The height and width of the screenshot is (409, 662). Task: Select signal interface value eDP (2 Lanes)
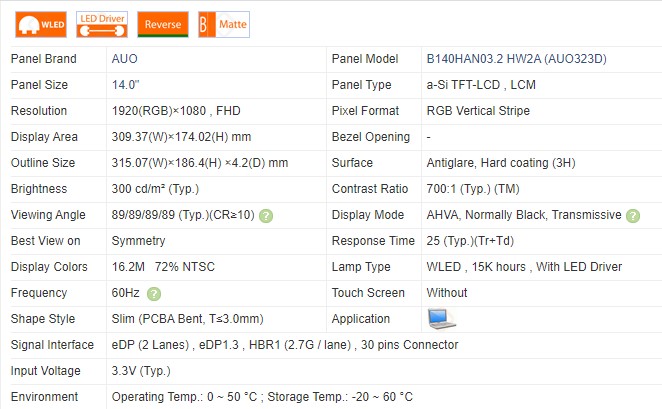(x=150, y=345)
